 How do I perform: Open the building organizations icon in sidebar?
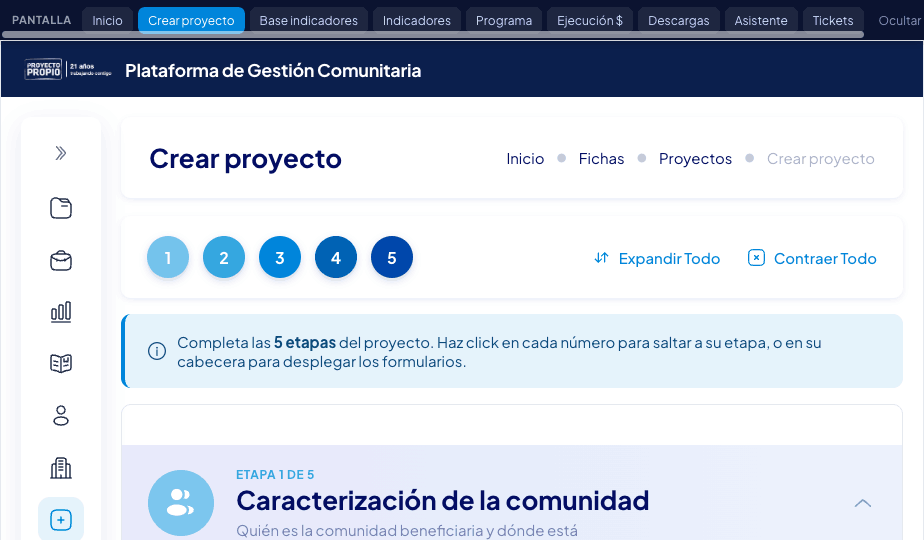61,468
